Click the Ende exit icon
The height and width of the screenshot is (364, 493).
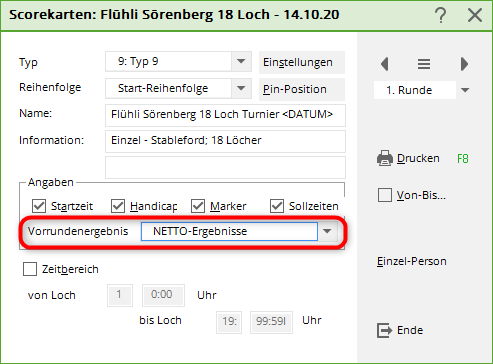pyautogui.click(x=384, y=330)
